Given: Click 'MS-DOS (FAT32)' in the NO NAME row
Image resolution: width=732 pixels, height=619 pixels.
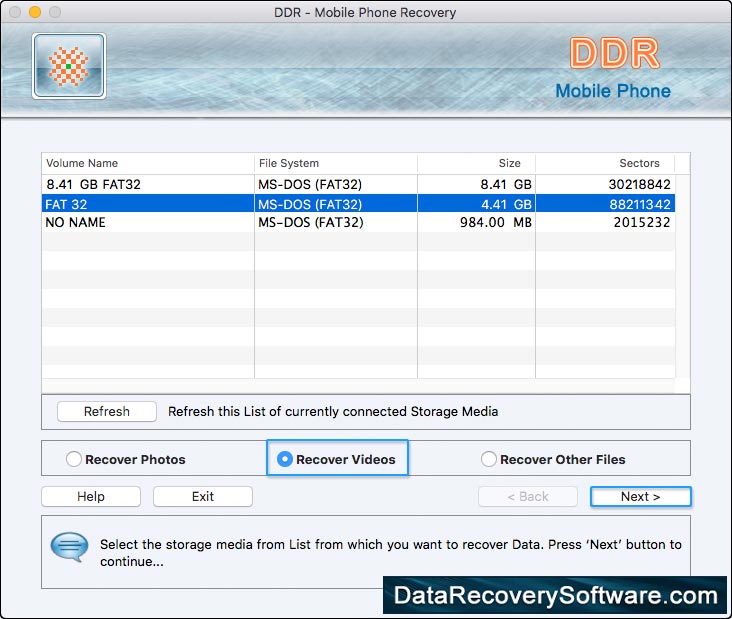Looking at the screenshot, I should (310, 222).
